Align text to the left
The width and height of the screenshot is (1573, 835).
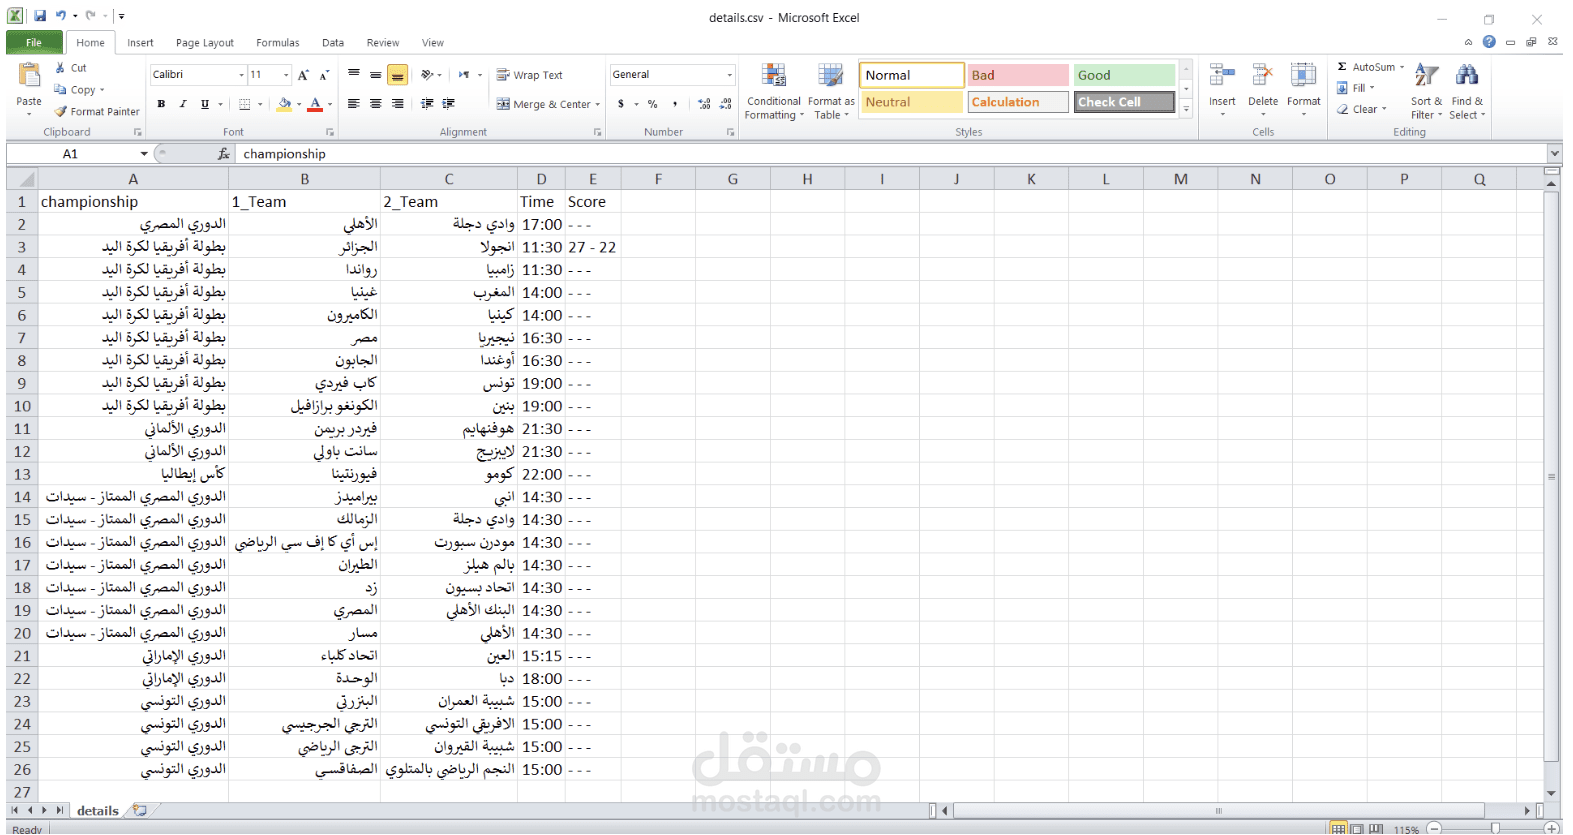click(x=354, y=104)
